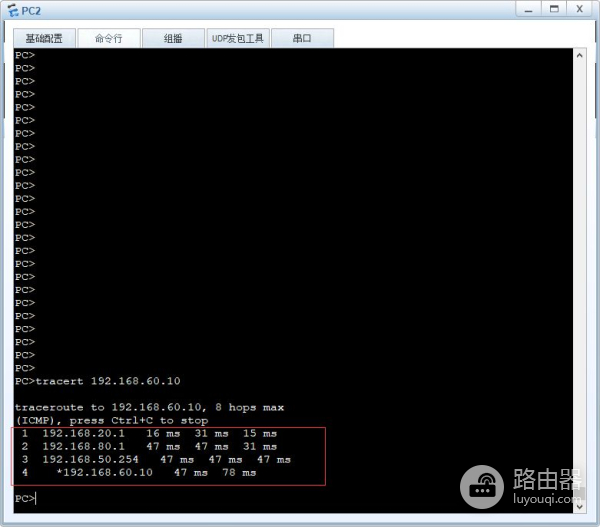Click the scrollbar down arrow
Image resolution: width=600 pixels, height=527 pixels.
[x=579, y=506]
